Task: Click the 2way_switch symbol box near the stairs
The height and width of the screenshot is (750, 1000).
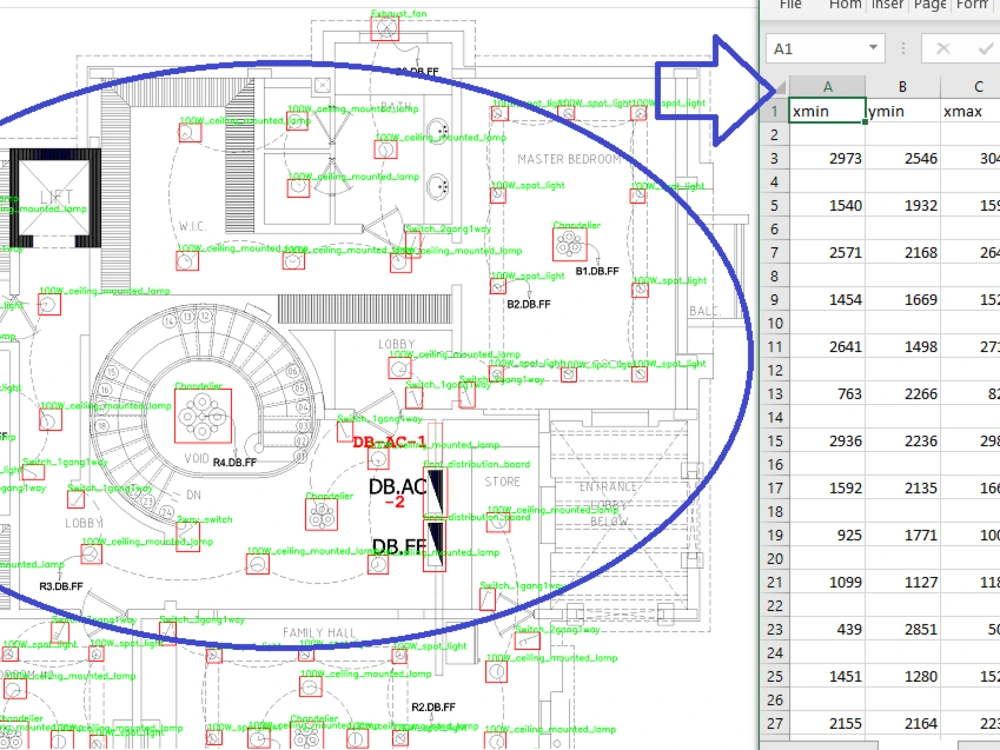Action: tap(188, 536)
